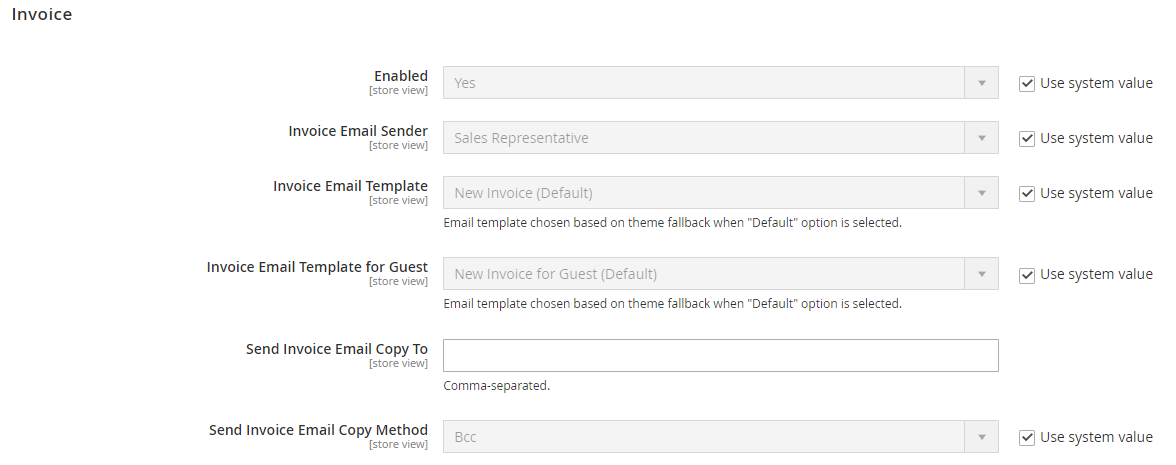Screen dimensions: 1176x465
Task: Click the Copy Method dropdown arrow icon
Action: pyautogui.click(x=981, y=436)
